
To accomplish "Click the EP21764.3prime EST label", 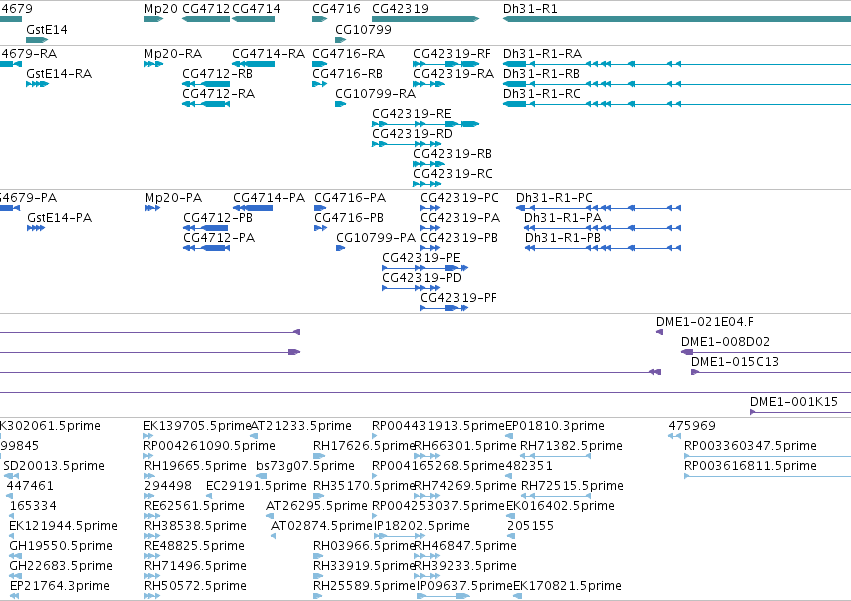I will [x=60, y=586].
